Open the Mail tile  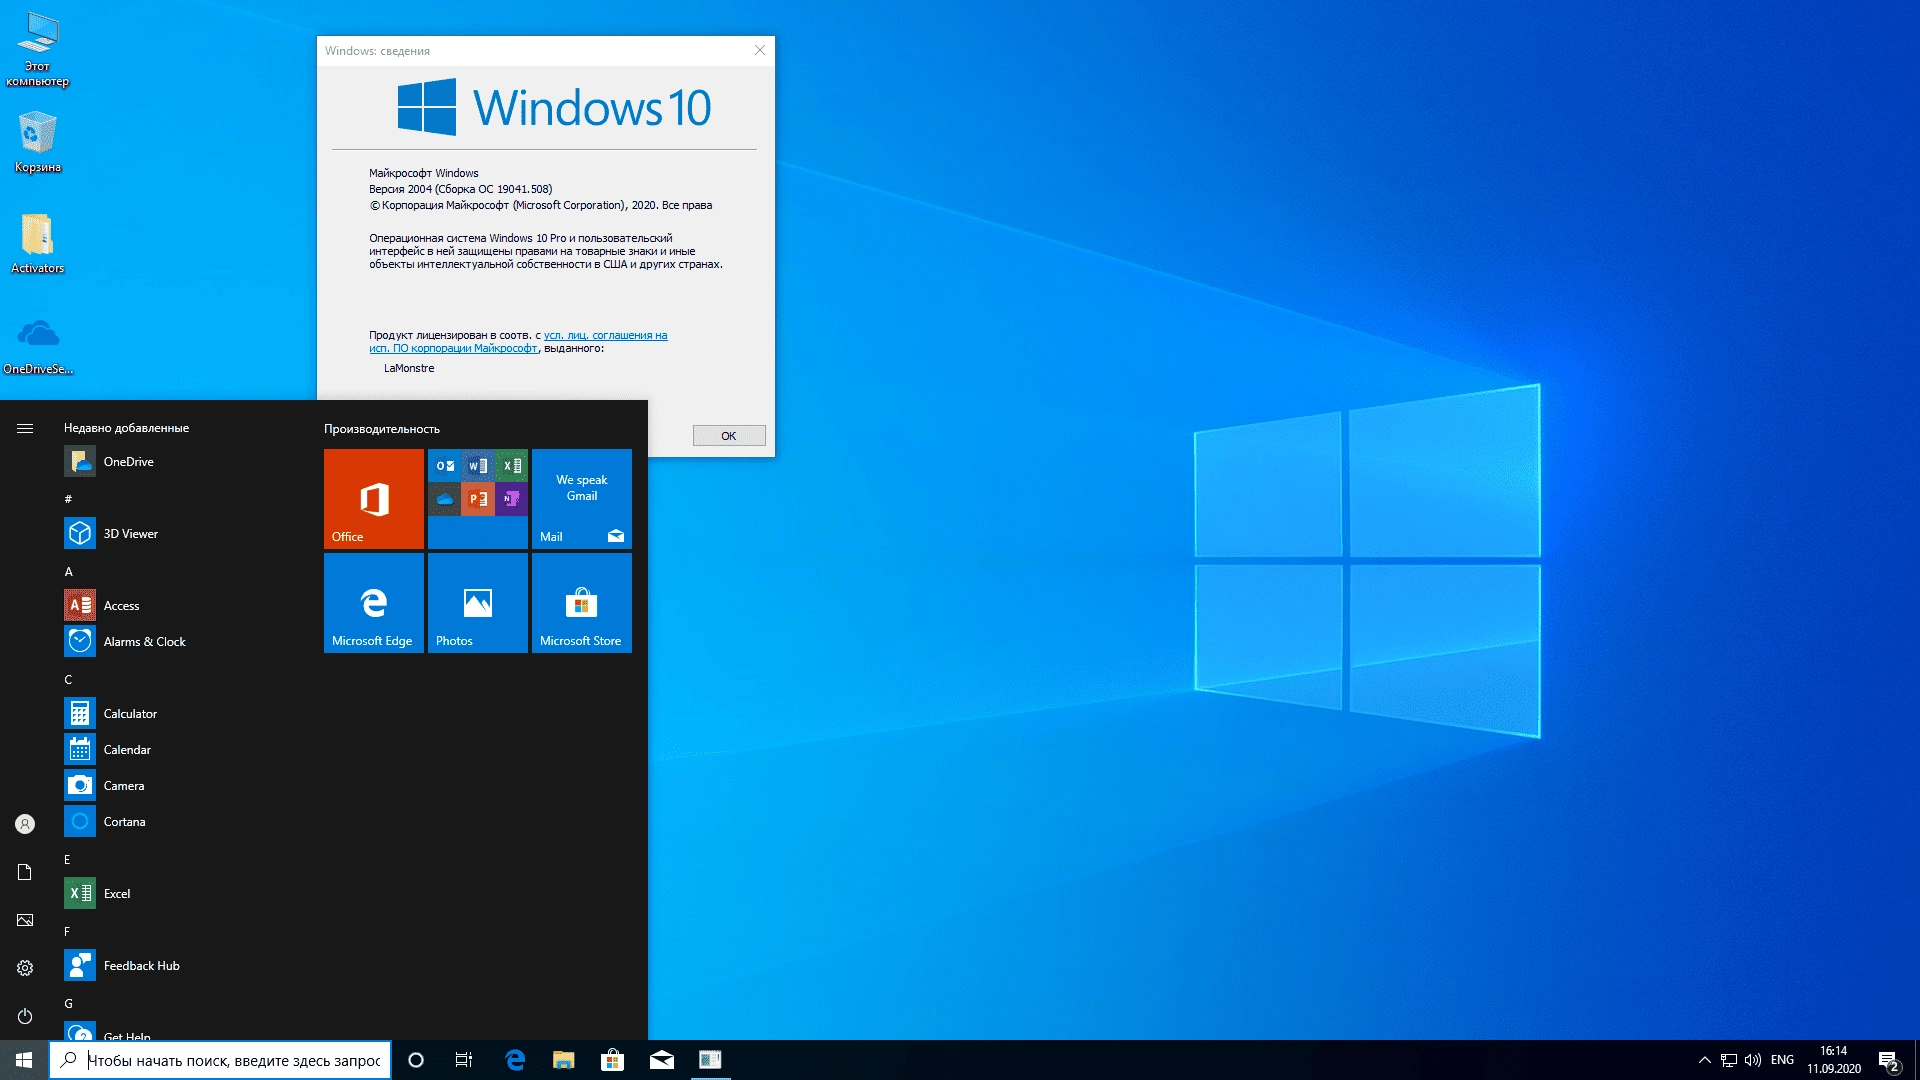coord(582,499)
